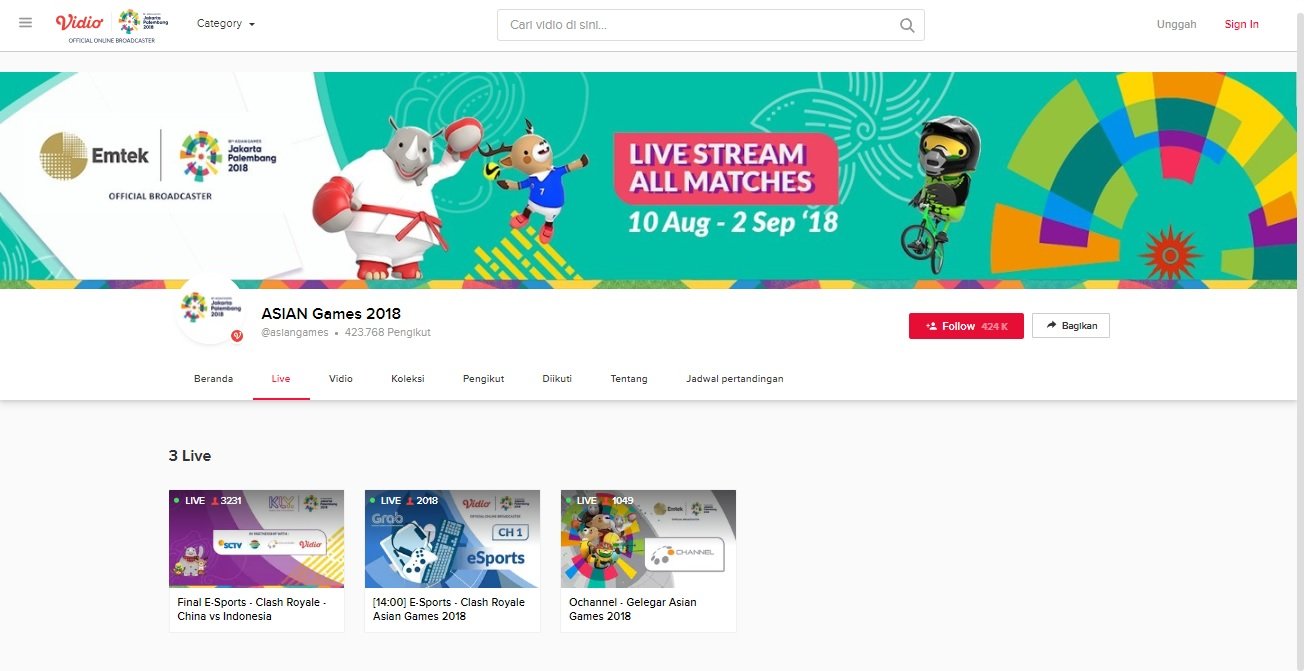
Task: Click the Asian Games channel avatar
Action: 209,310
